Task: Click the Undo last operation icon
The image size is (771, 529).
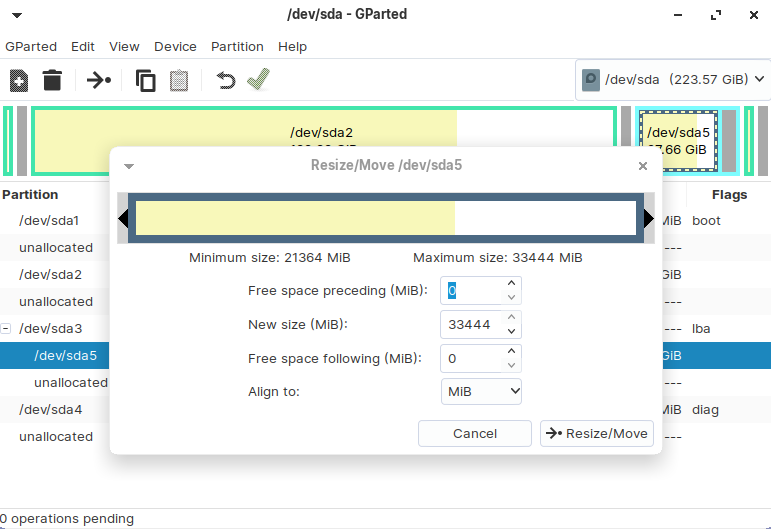Action: pos(226,80)
